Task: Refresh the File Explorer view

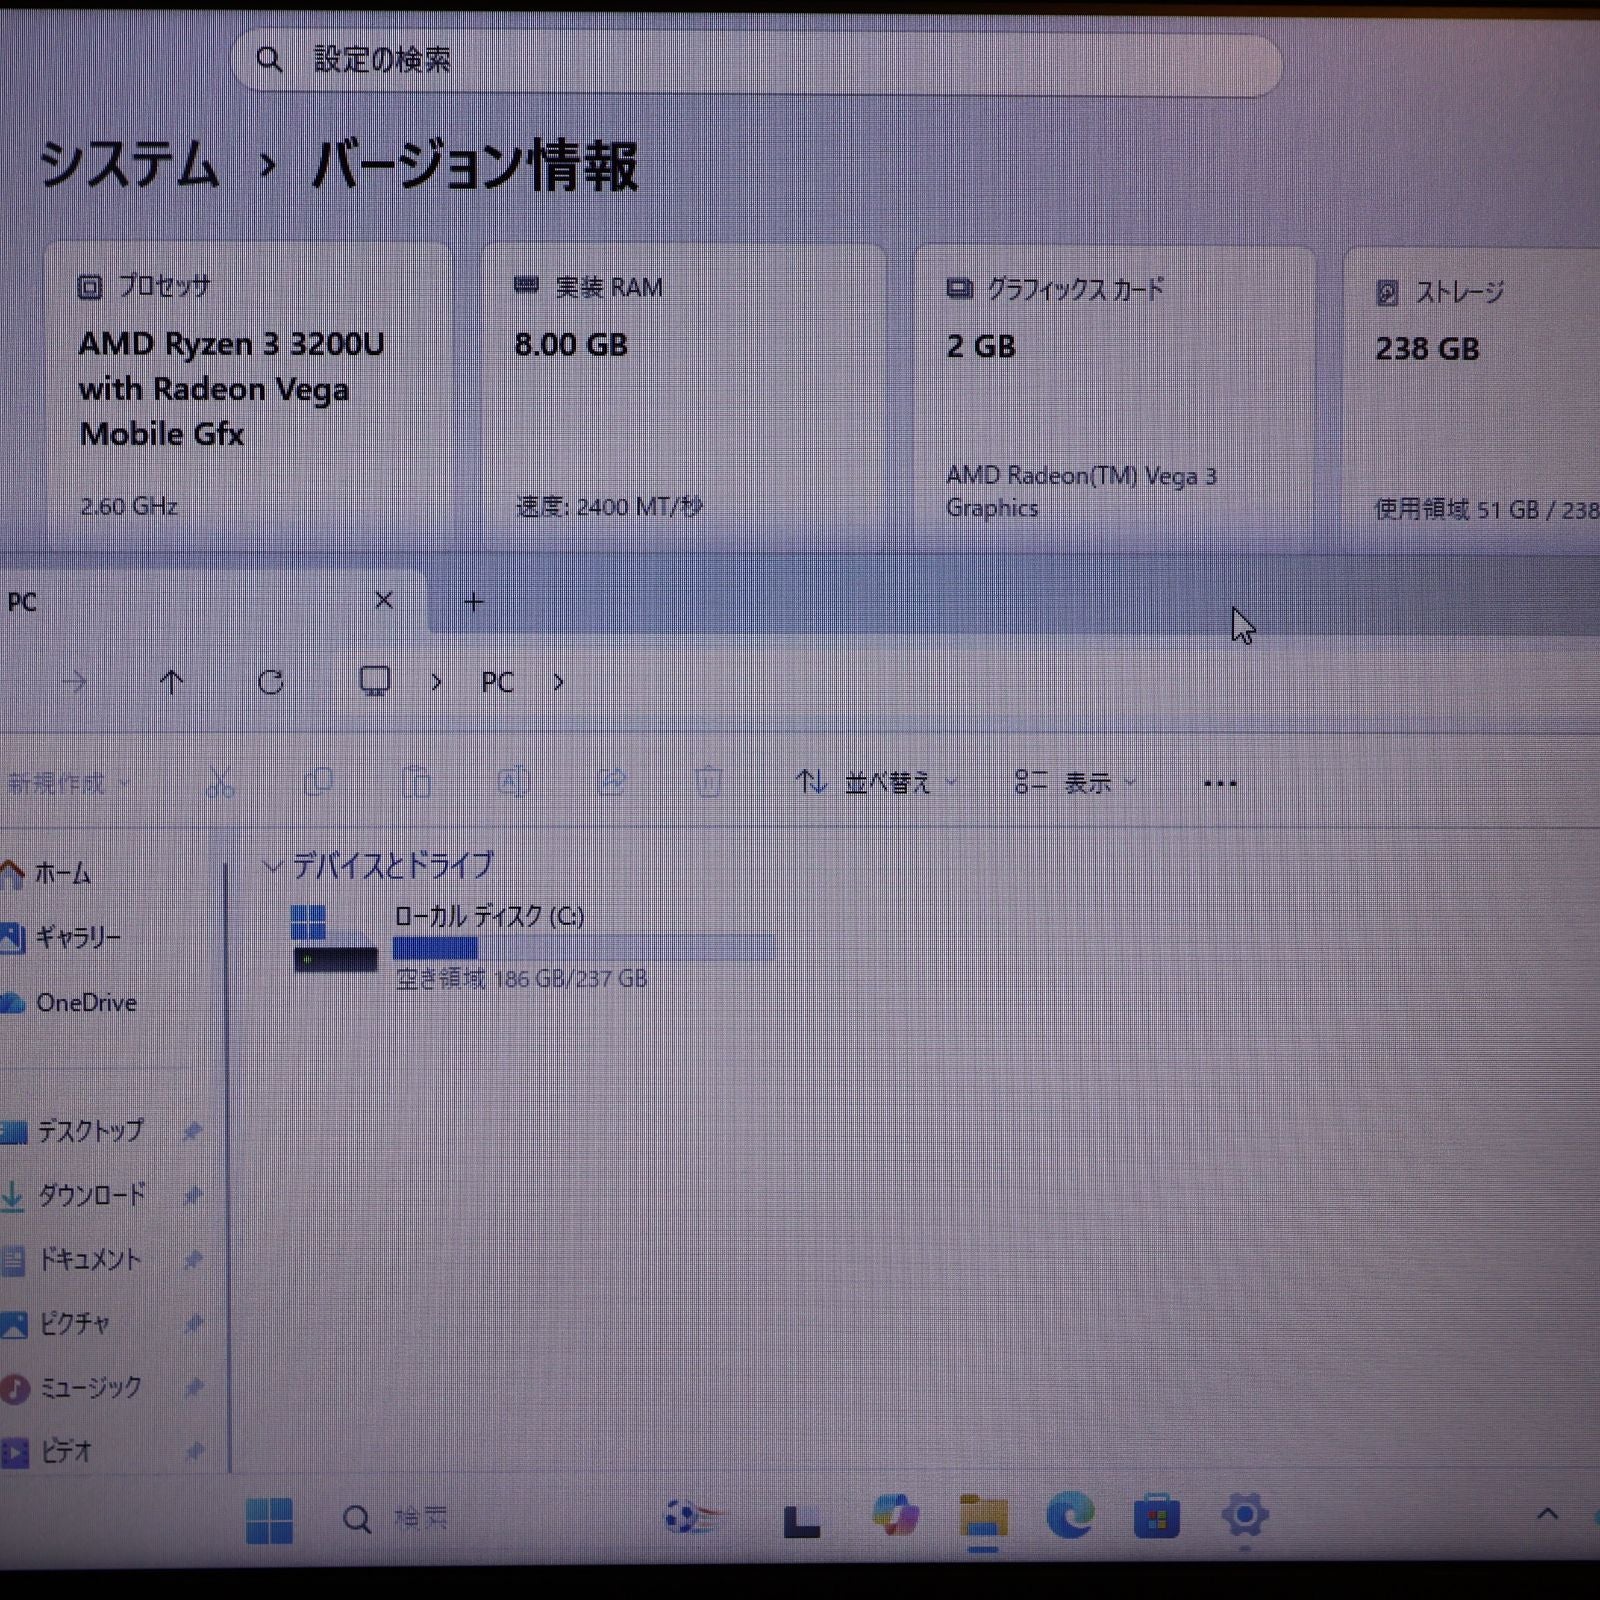Action: point(271,682)
